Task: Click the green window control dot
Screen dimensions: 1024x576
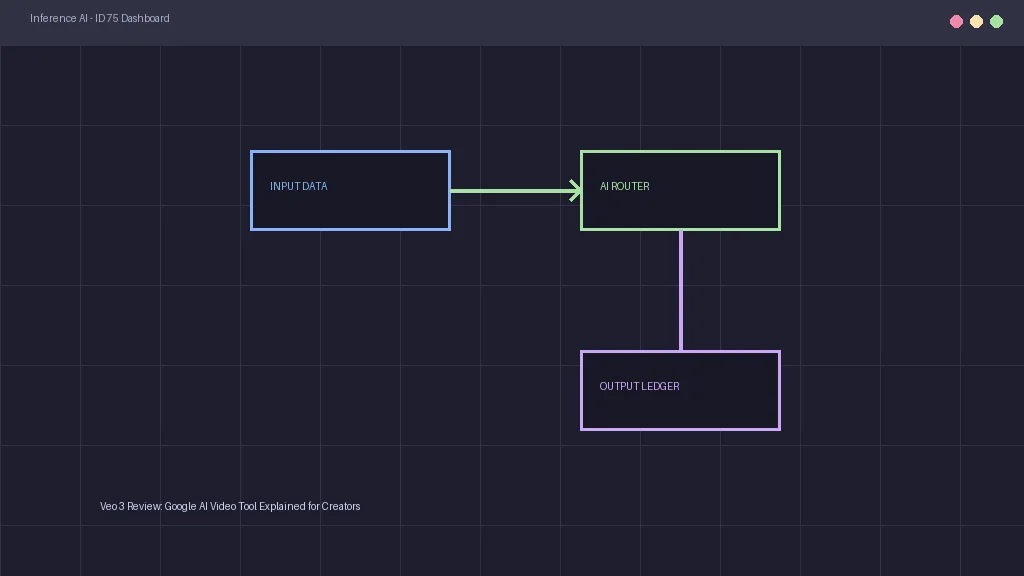Action: (997, 22)
